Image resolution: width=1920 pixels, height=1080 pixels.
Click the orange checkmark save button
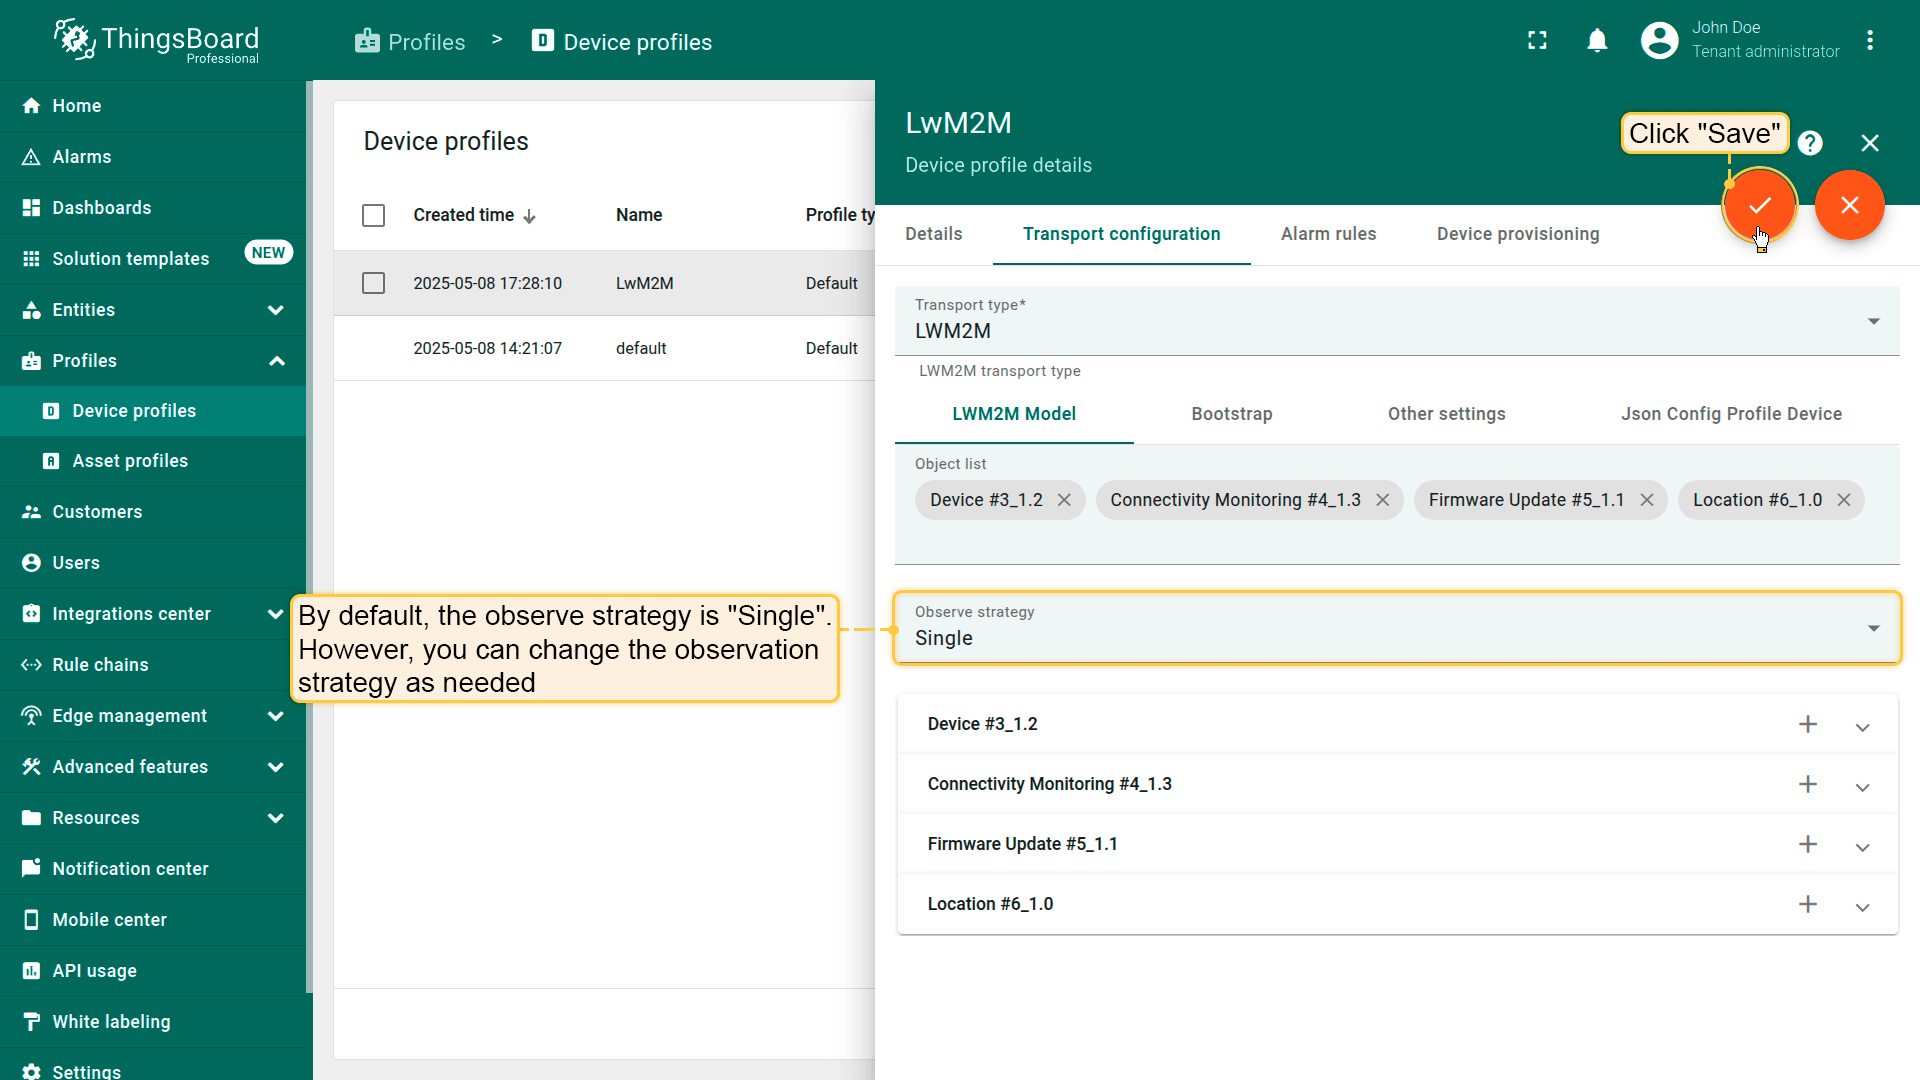click(x=1759, y=205)
